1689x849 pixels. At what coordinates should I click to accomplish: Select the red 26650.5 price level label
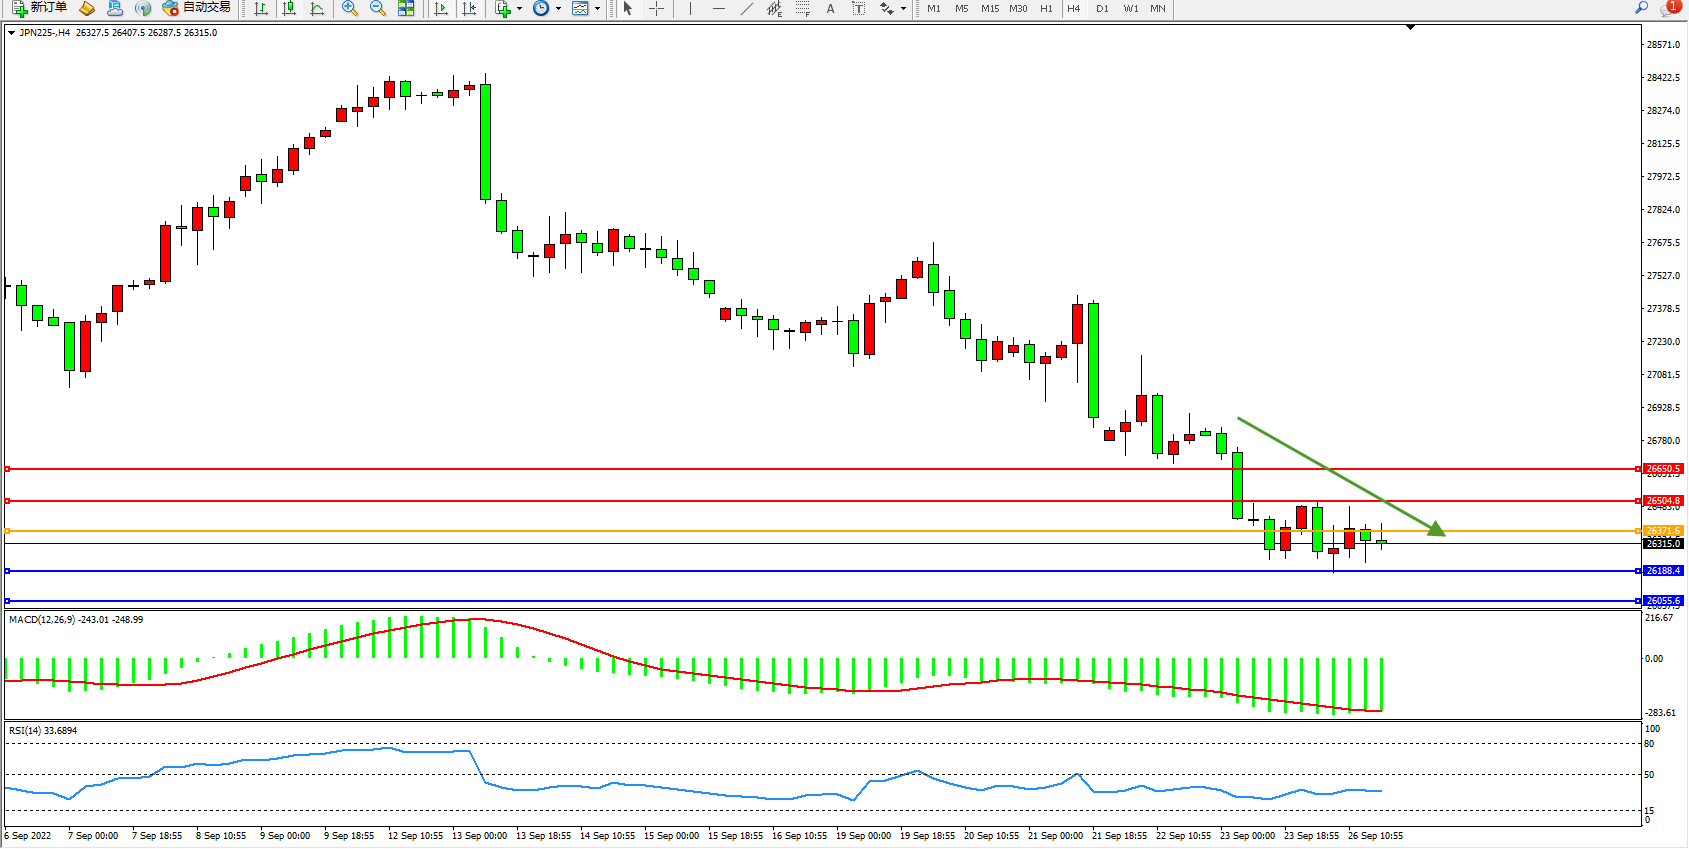tap(1663, 469)
